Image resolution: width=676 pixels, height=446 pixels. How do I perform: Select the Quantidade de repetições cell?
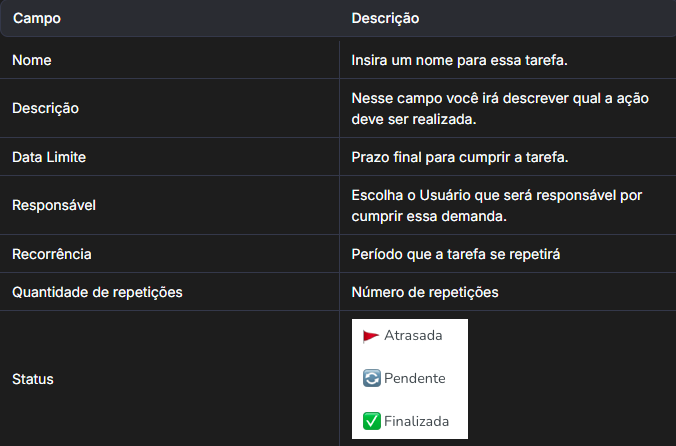(97, 292)
